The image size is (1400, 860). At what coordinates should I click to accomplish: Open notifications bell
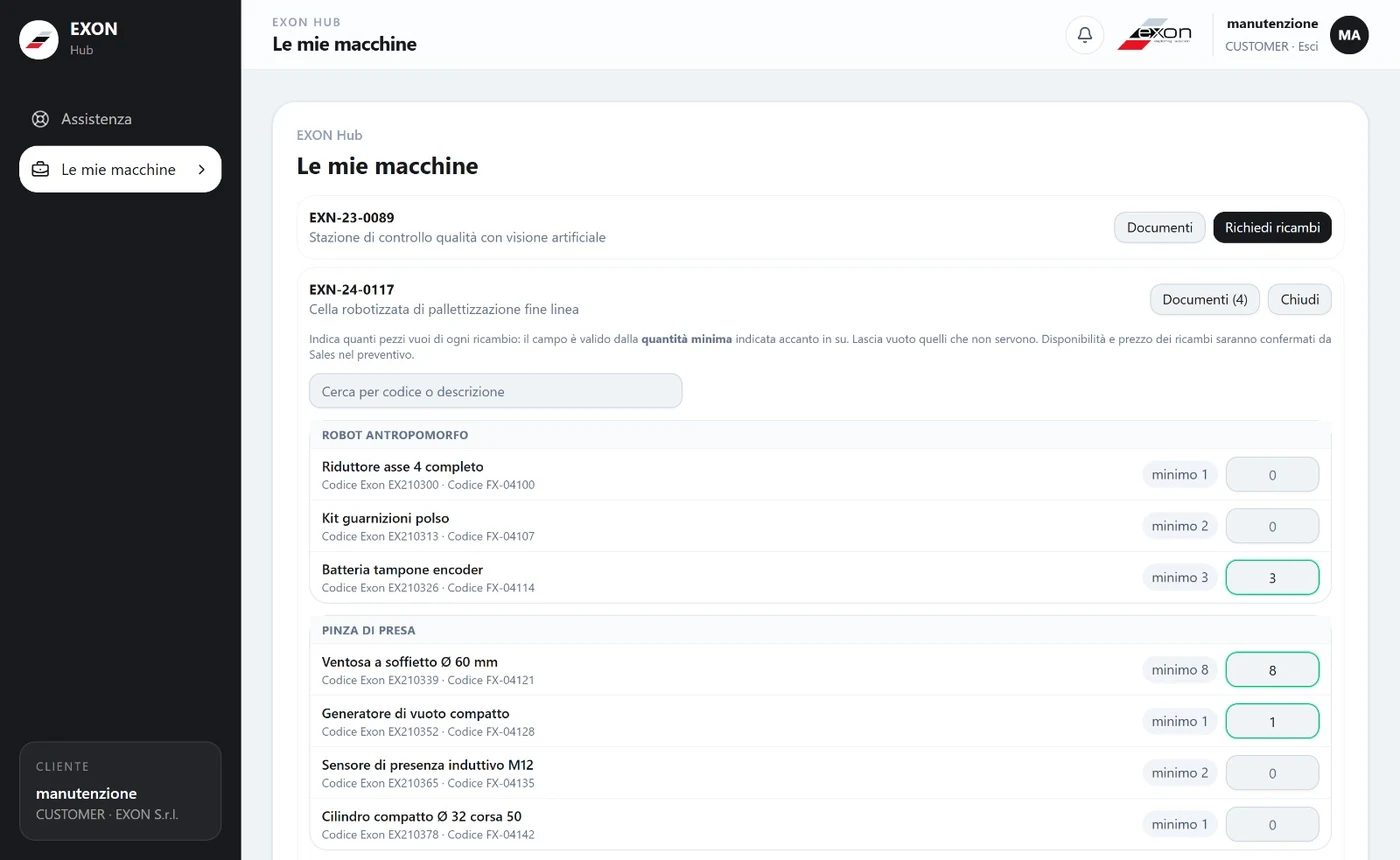[x=1085, y=35]
